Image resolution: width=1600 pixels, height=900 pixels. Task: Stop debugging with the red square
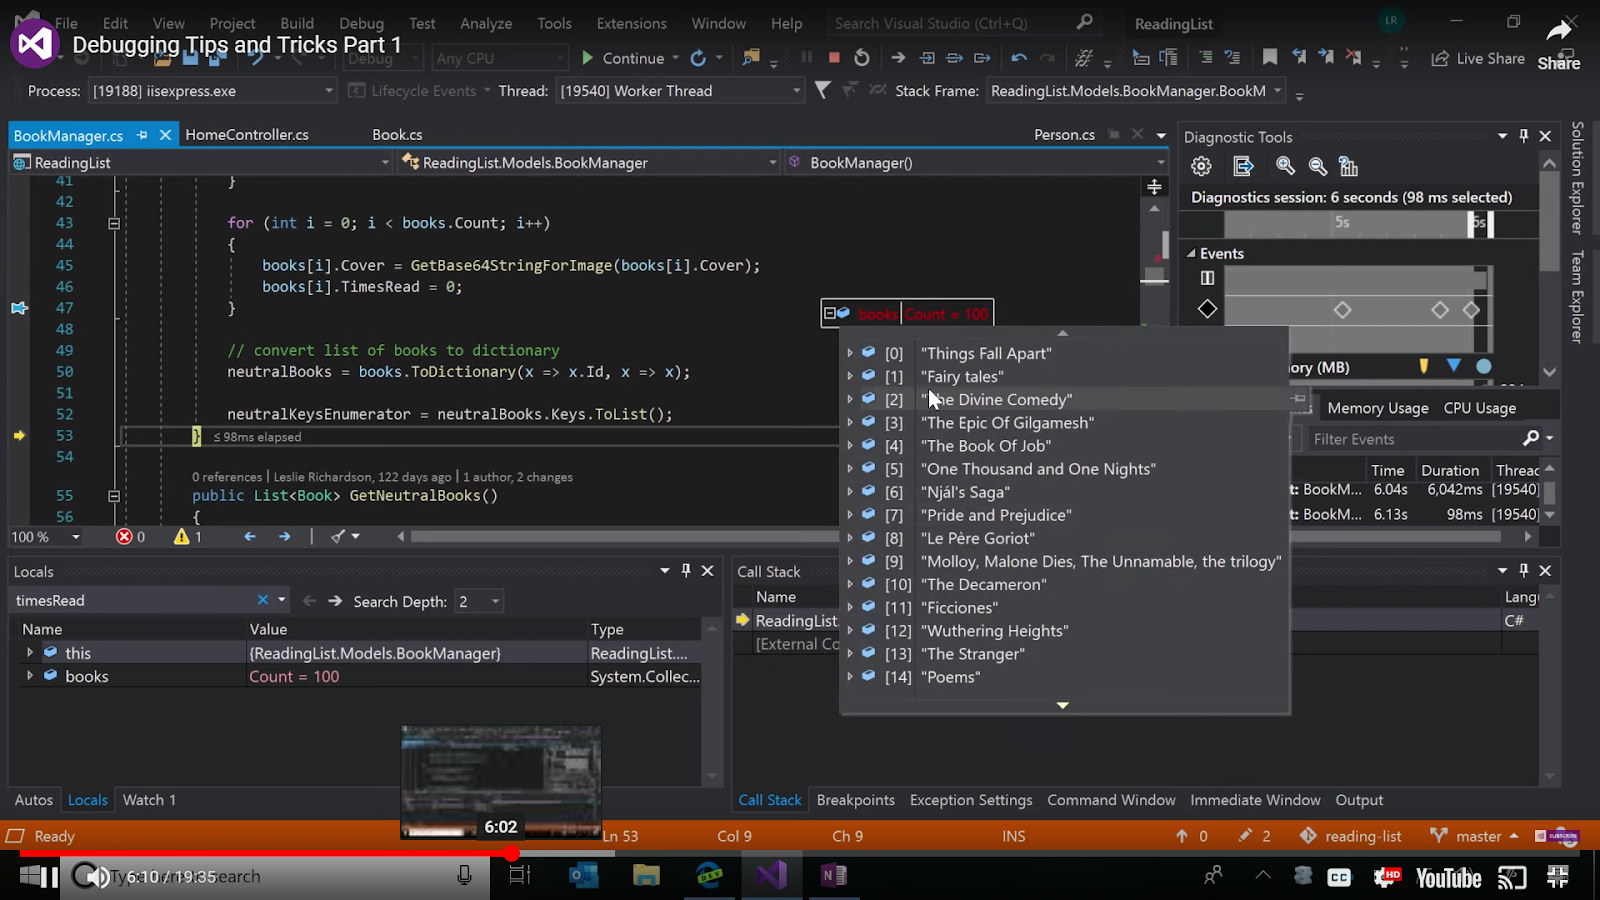(x=834, y=58)
